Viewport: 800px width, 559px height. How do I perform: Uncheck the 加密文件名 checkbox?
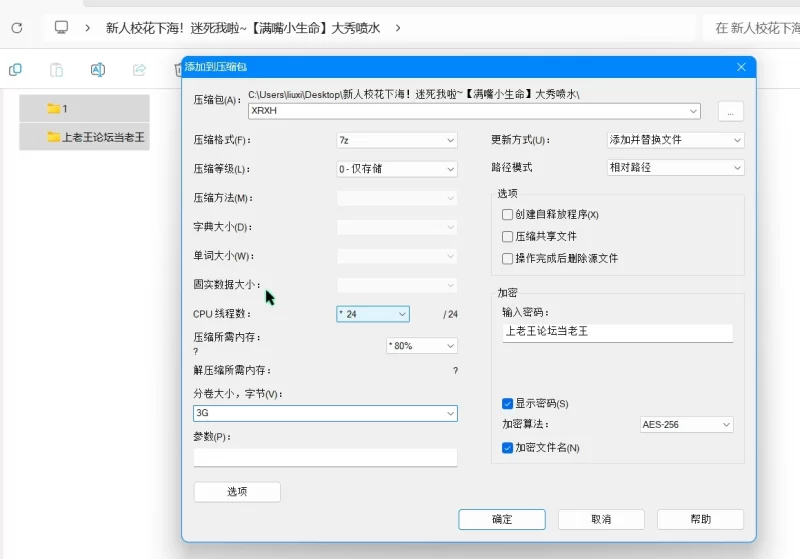pyautogui.click(x=507, y=447)
